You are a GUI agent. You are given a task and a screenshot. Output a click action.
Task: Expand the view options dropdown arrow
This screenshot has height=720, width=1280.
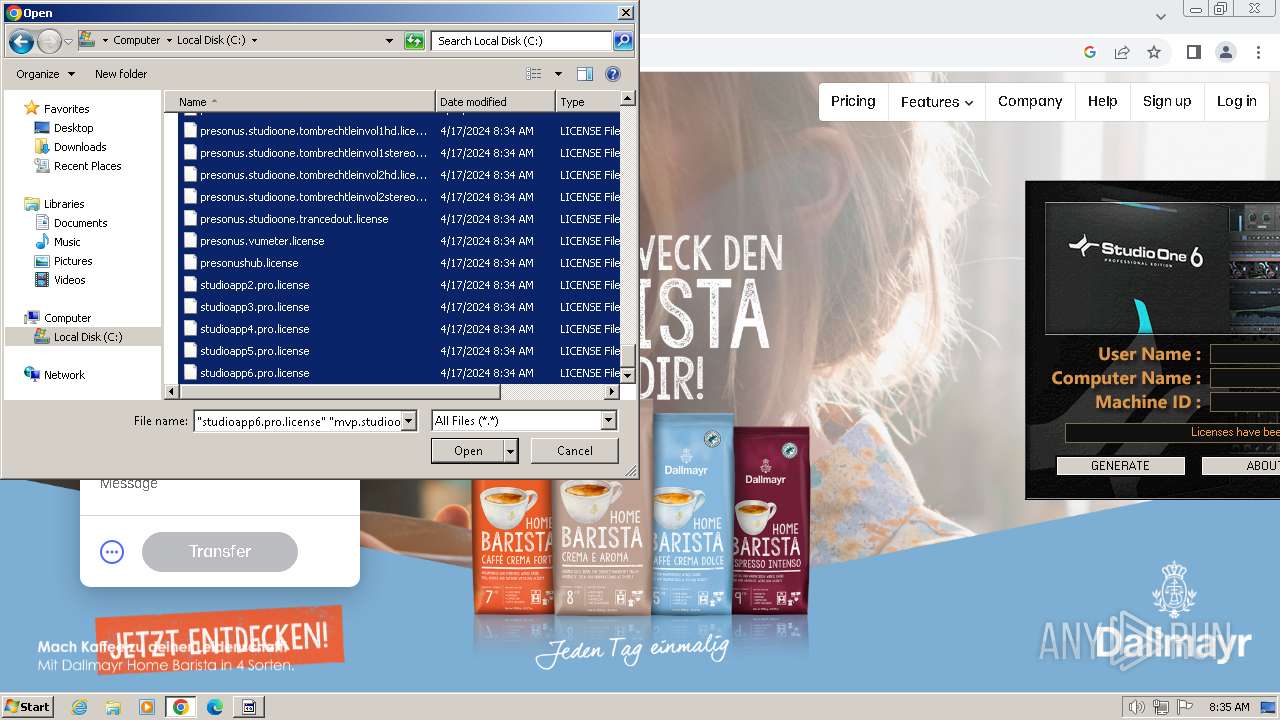tap(558, 74)
